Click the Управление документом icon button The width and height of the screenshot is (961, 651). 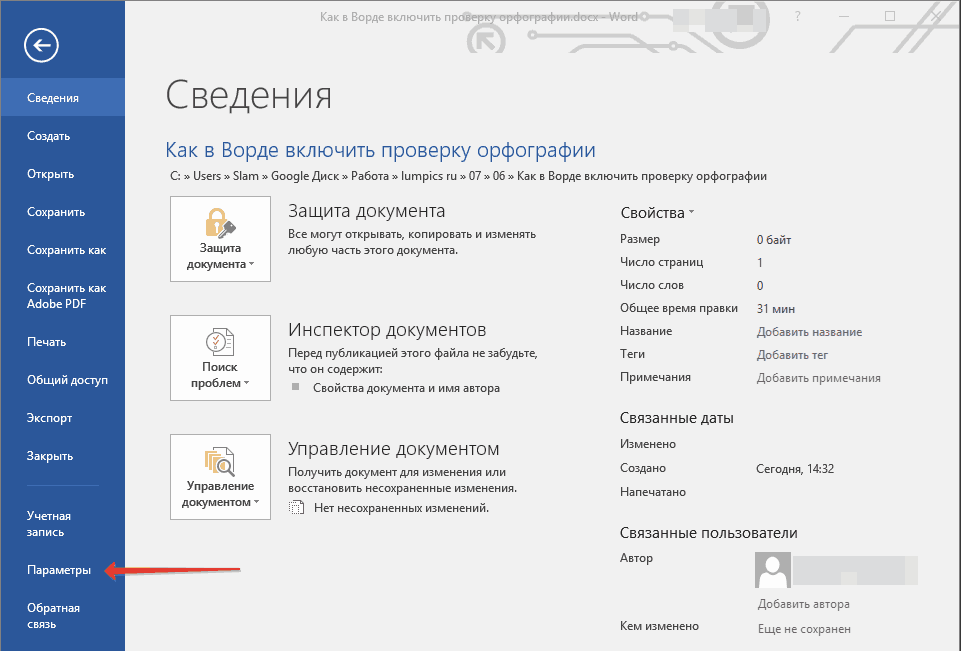pos(220,476)
